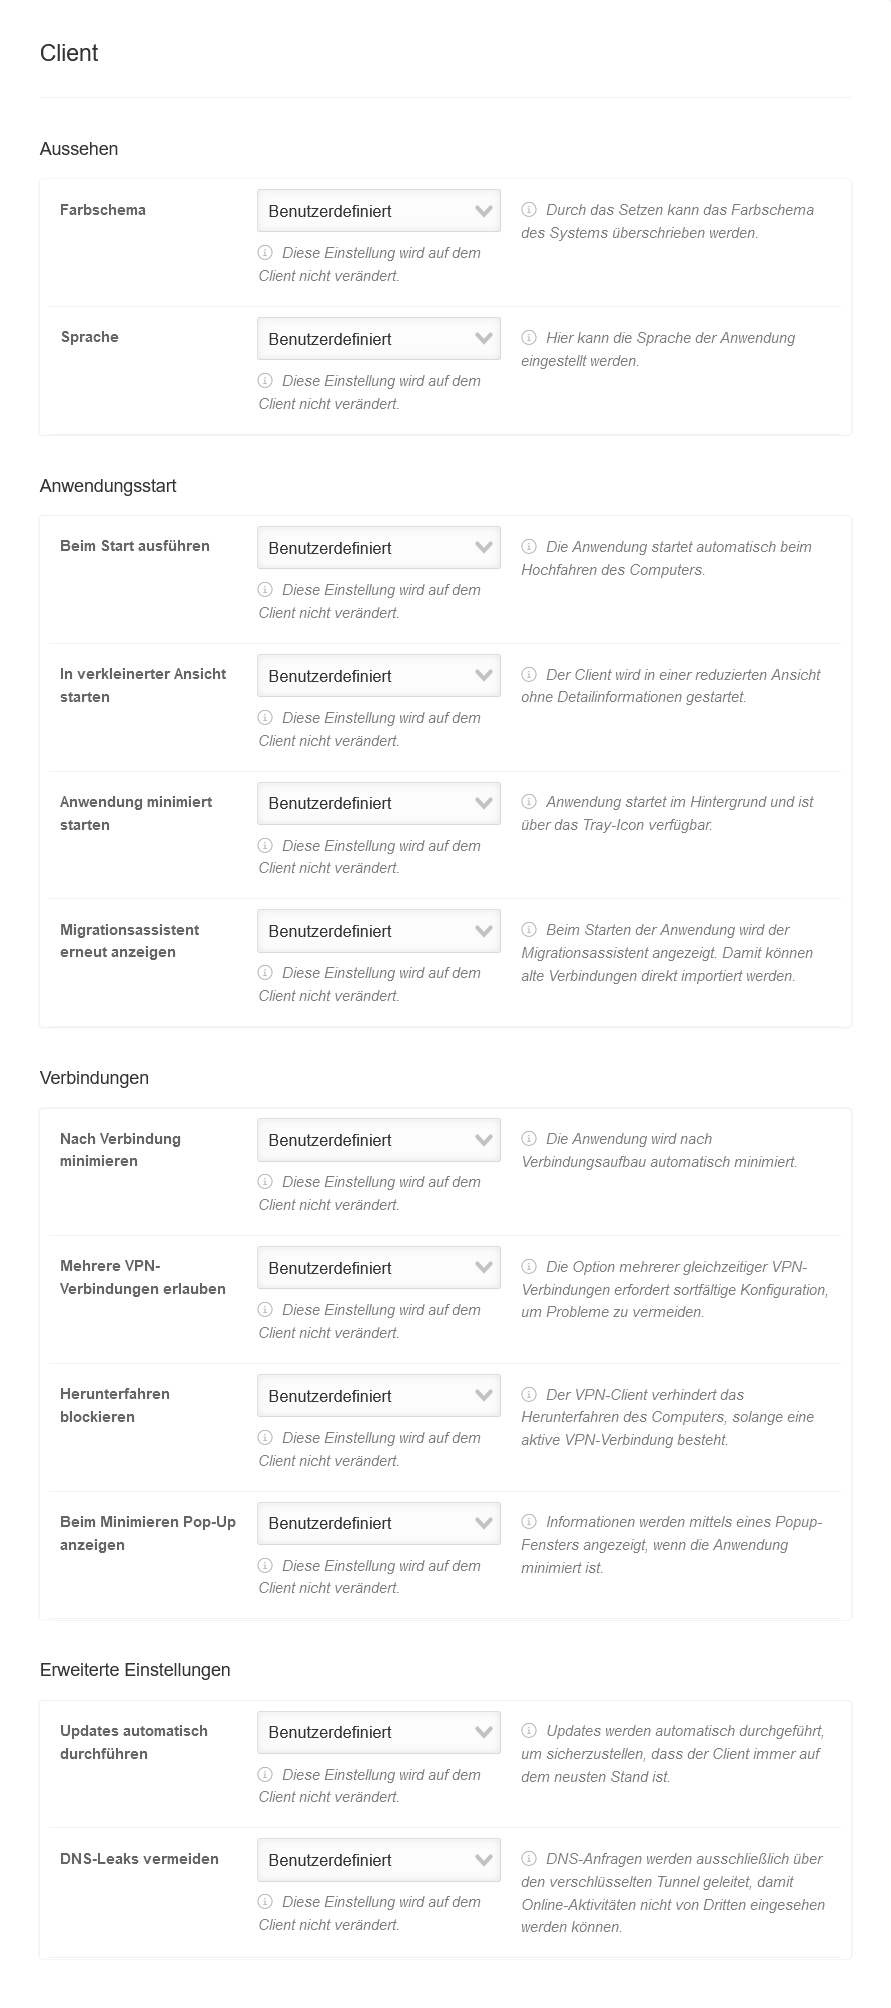Click info icon for Herunterfahren blockieren description
Screen dimensions: 891x2008
pyautogui.click(x=529, y=1395)
